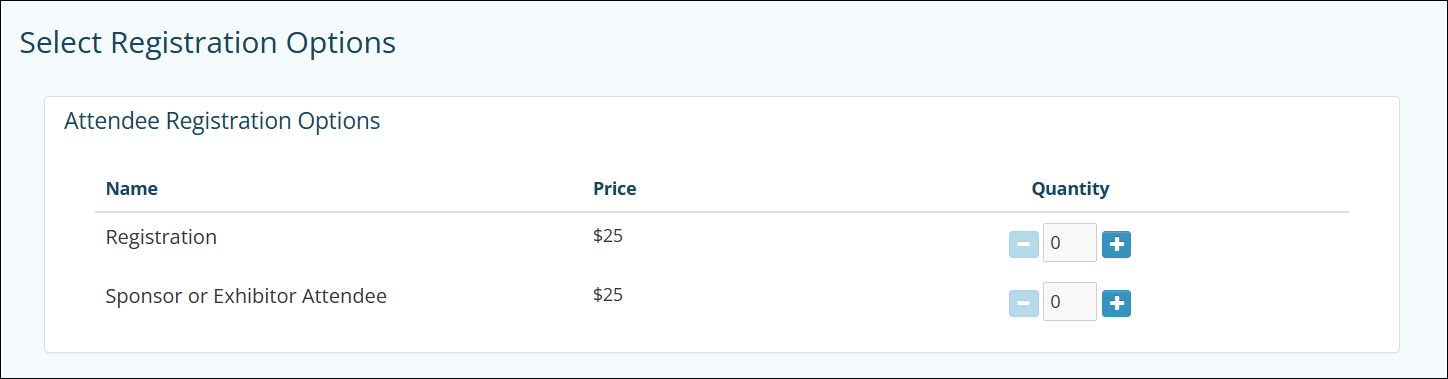Tap the faded minus button in Registration row

[x=1024, y=244]
